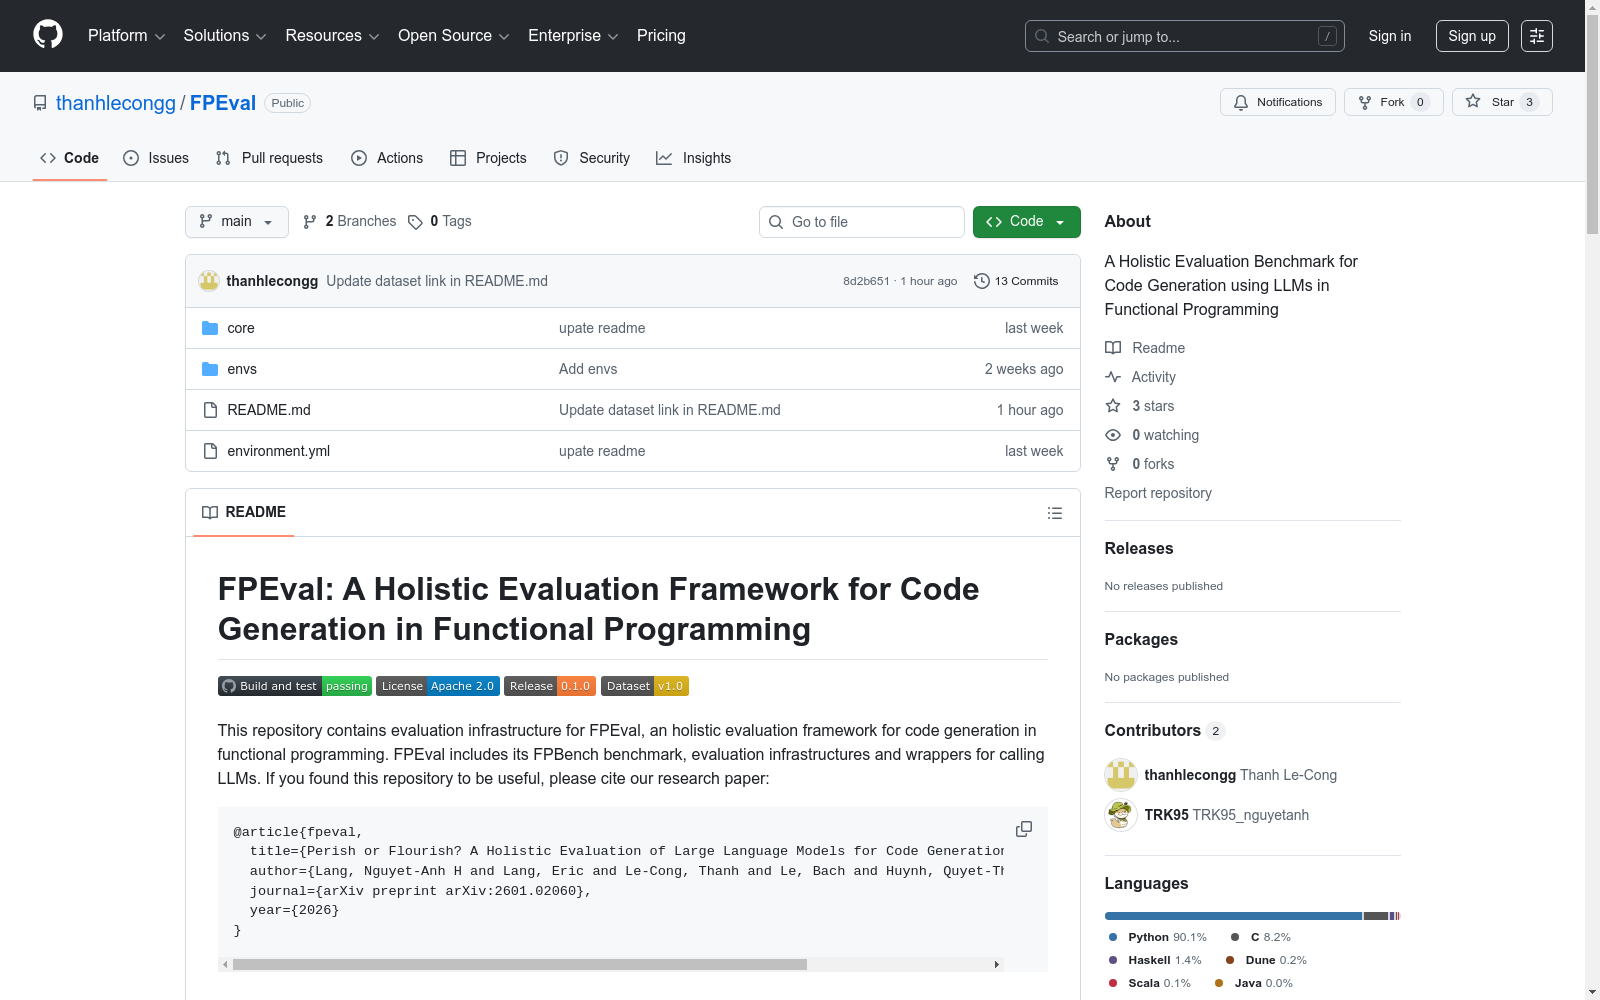Open the command palette icon in header

pyautogui.click(x=1536, y=36)
